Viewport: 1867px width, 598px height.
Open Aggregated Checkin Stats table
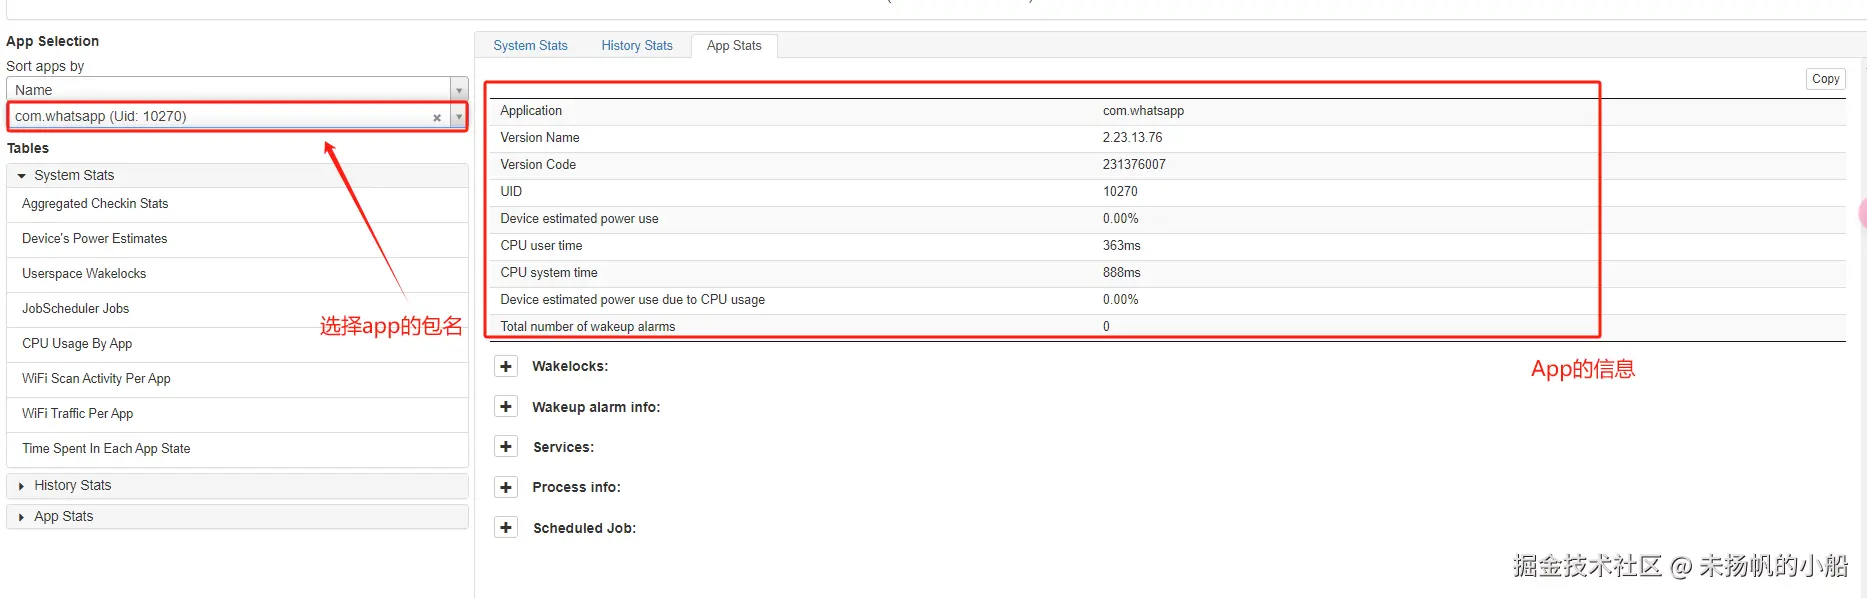point(237,204)
